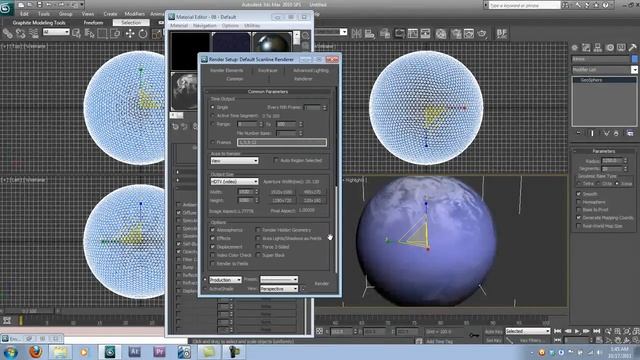This screenshot has width=640, height=360.
Task: Open Curve Editor from the toolbar
Action: 413,33
